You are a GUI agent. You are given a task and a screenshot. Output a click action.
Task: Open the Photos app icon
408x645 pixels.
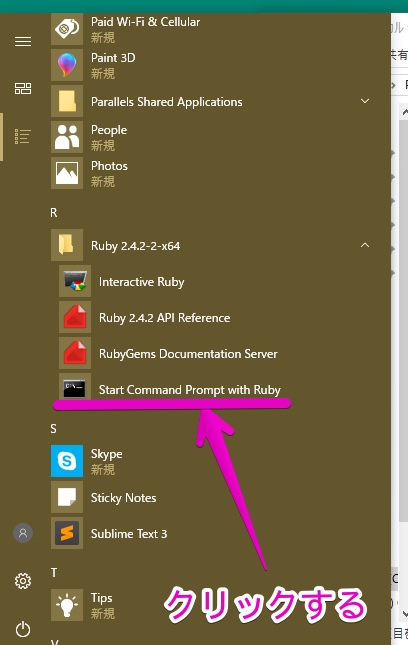(67, 173)
